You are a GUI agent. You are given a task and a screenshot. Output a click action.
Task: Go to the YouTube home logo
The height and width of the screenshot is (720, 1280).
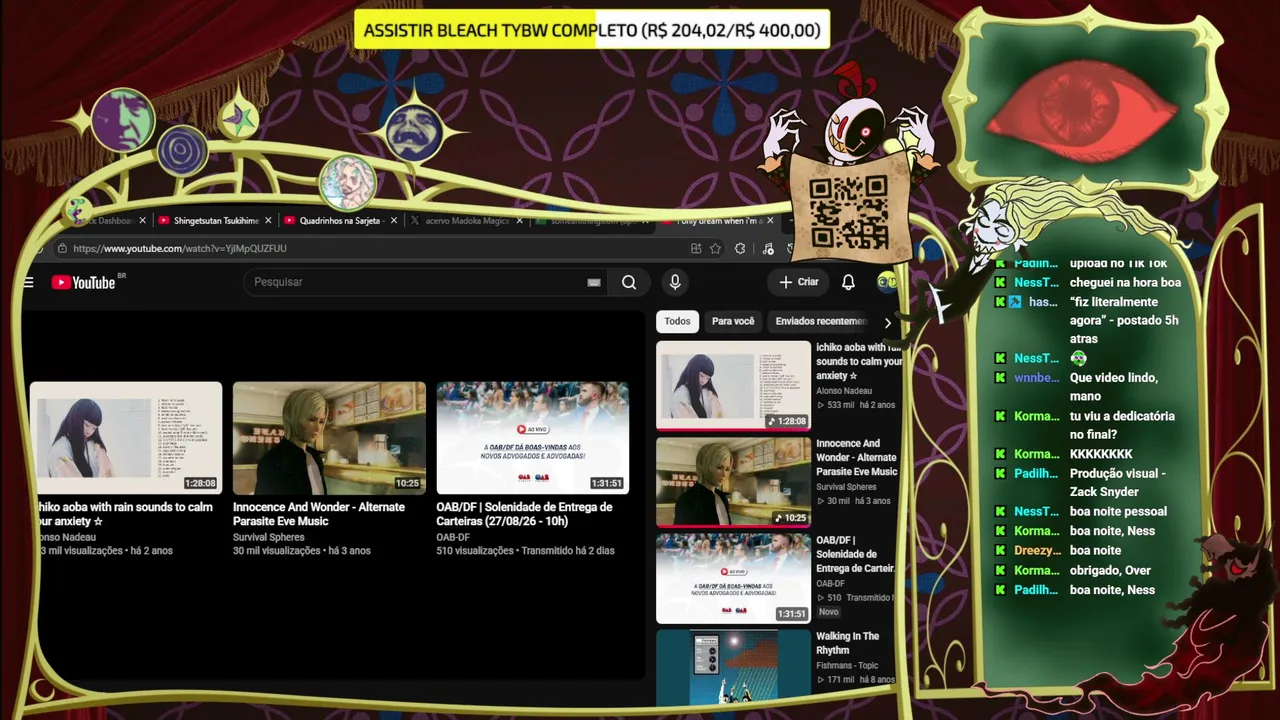point(84,283)
